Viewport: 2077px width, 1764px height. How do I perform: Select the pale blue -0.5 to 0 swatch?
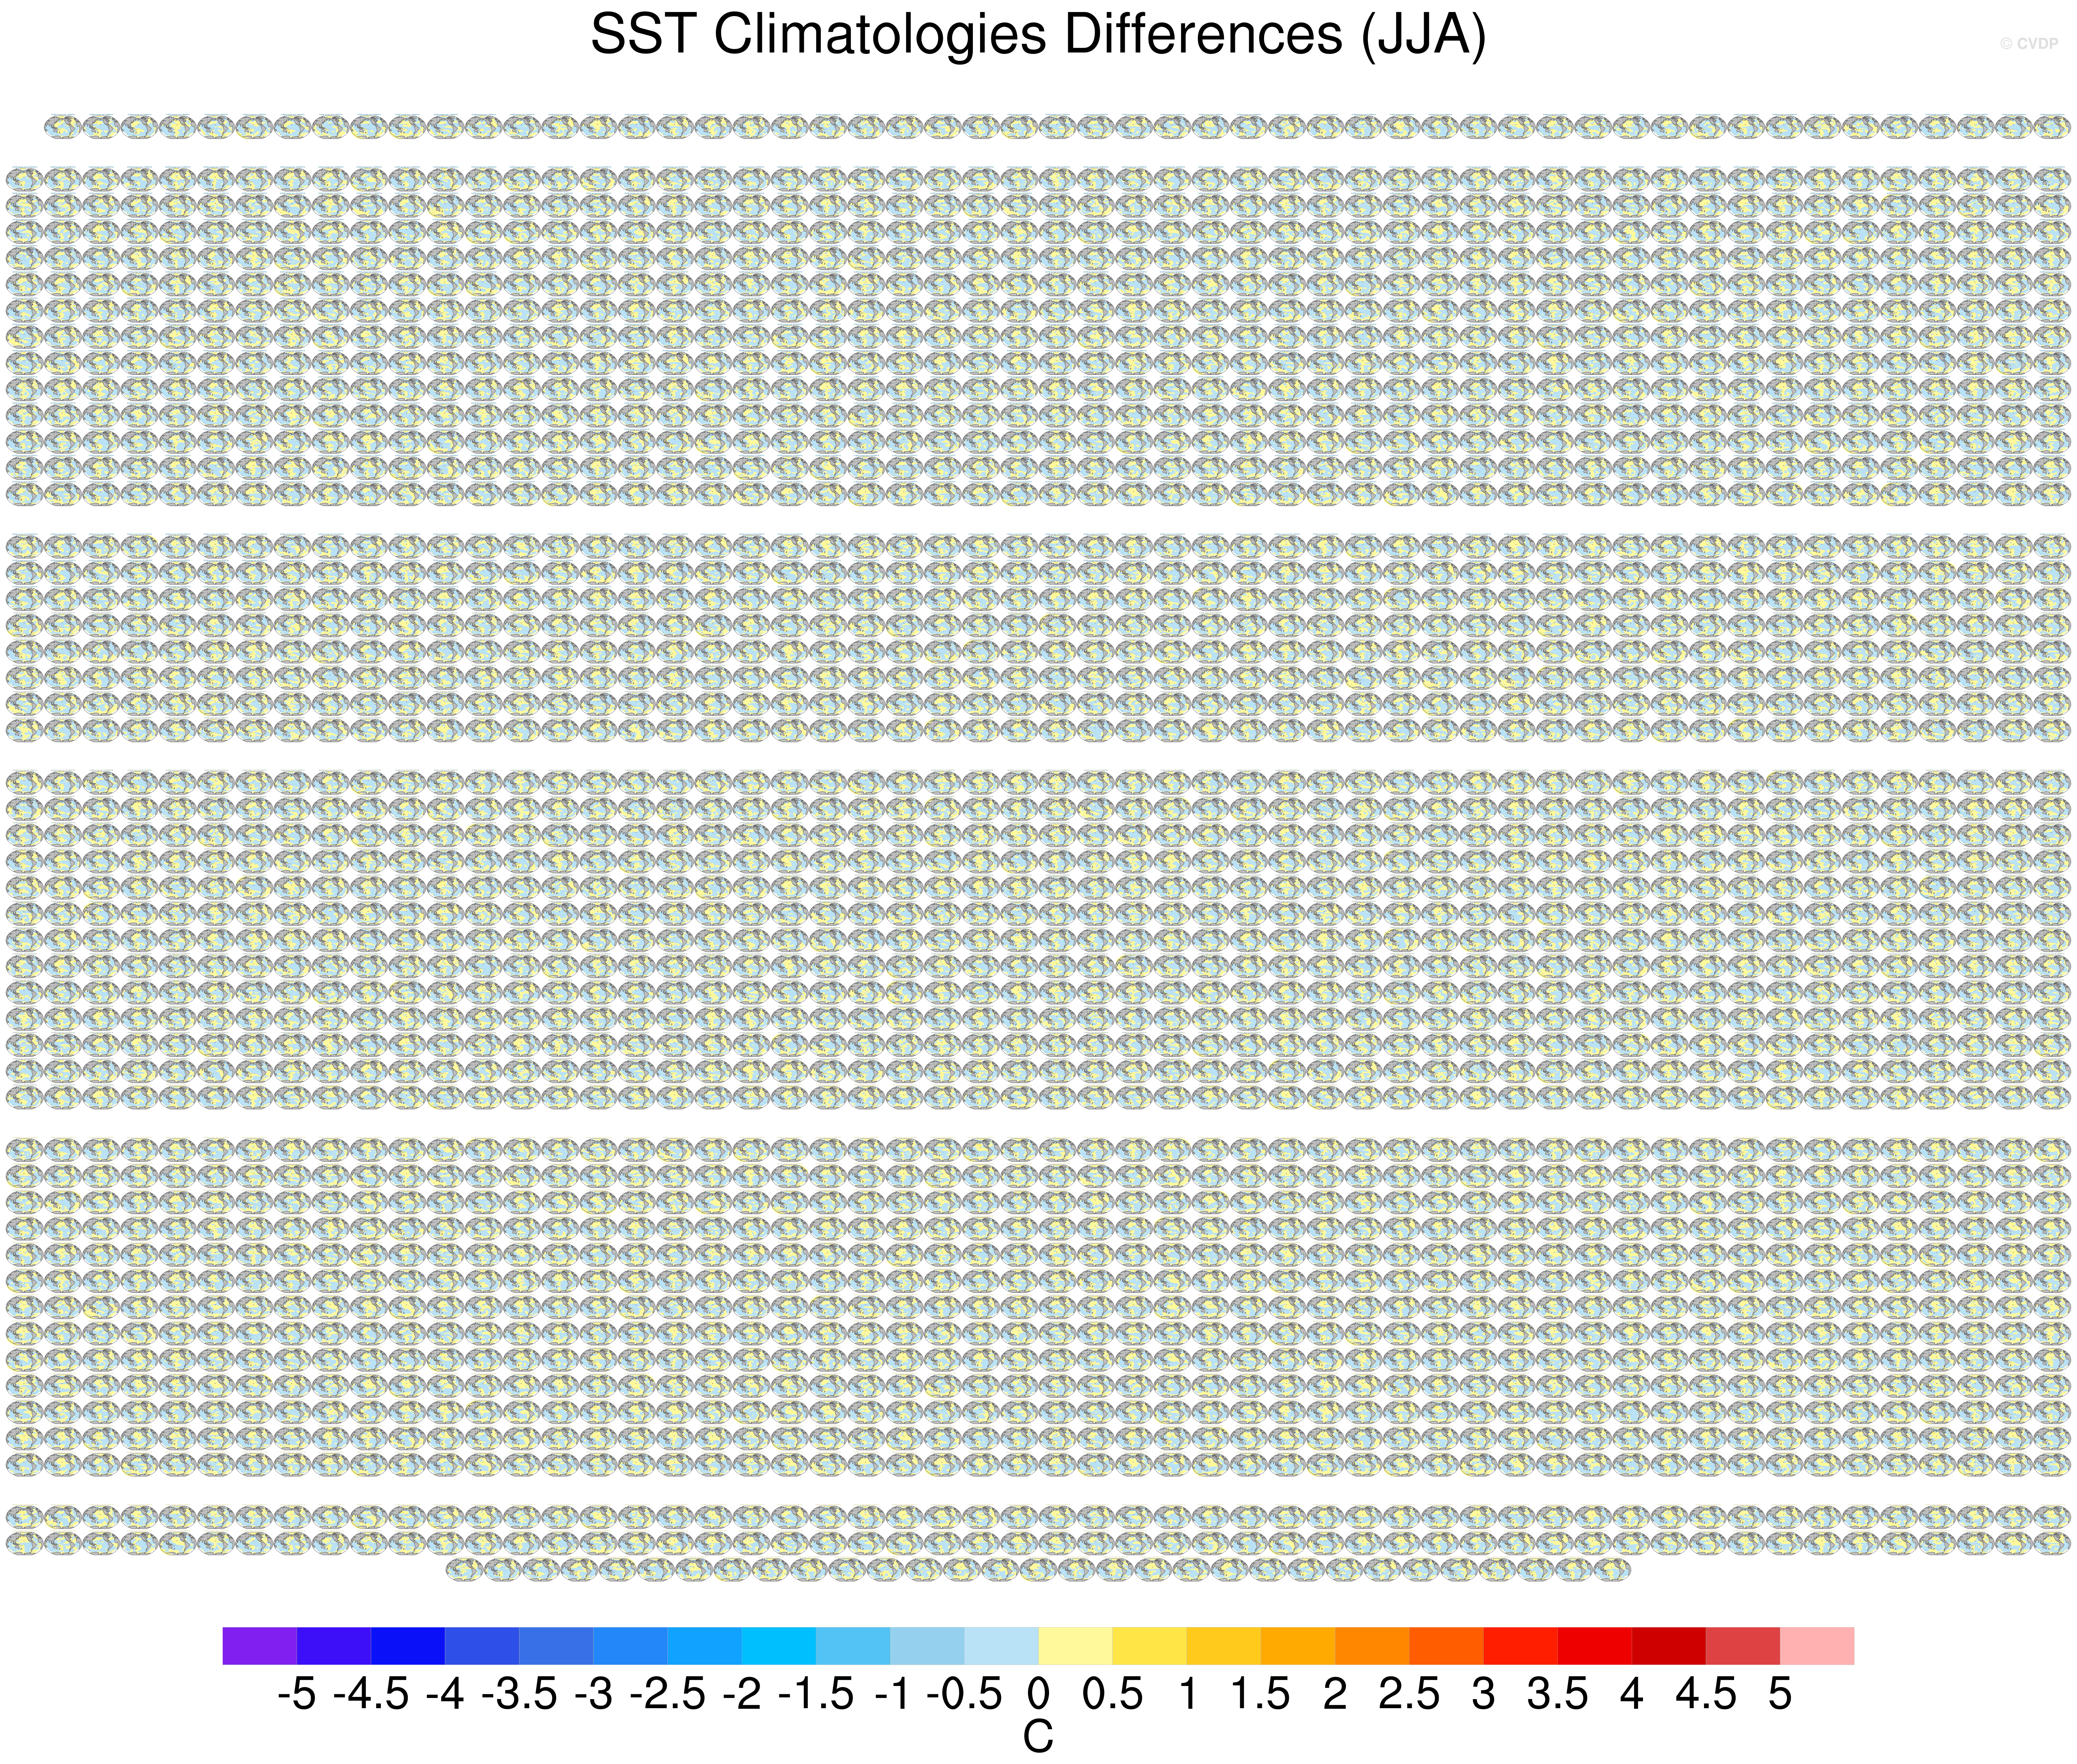pos(1001,1645)
